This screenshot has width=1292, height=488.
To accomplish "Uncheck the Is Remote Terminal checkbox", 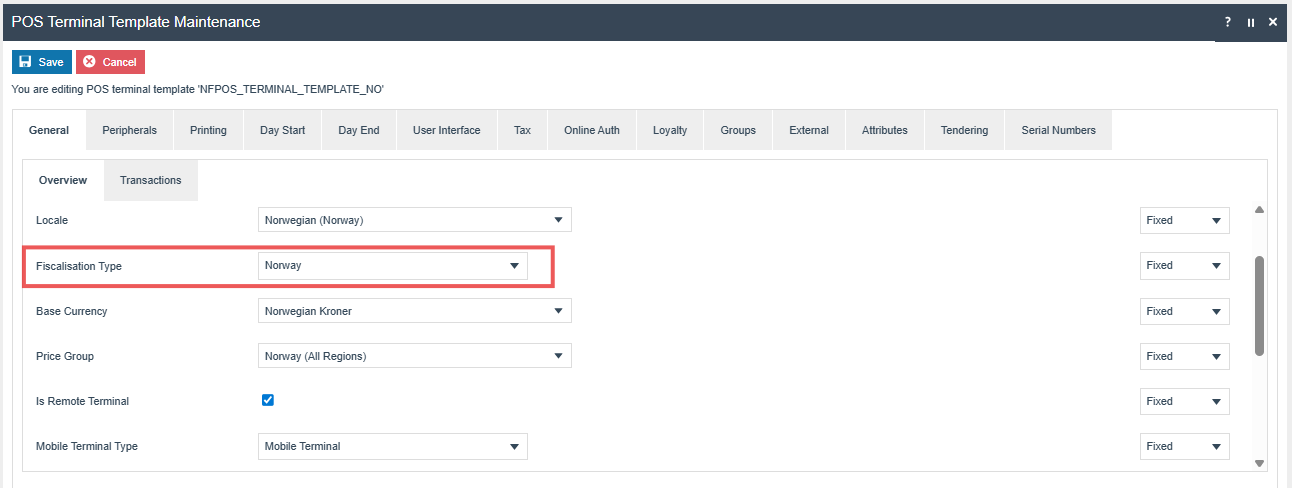I will pos(268,400).
